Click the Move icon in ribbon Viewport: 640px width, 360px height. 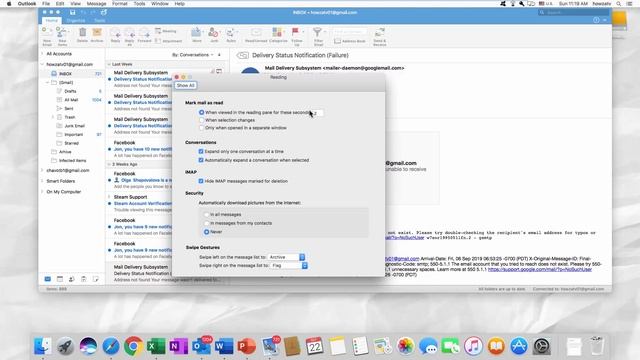(196, 33)
